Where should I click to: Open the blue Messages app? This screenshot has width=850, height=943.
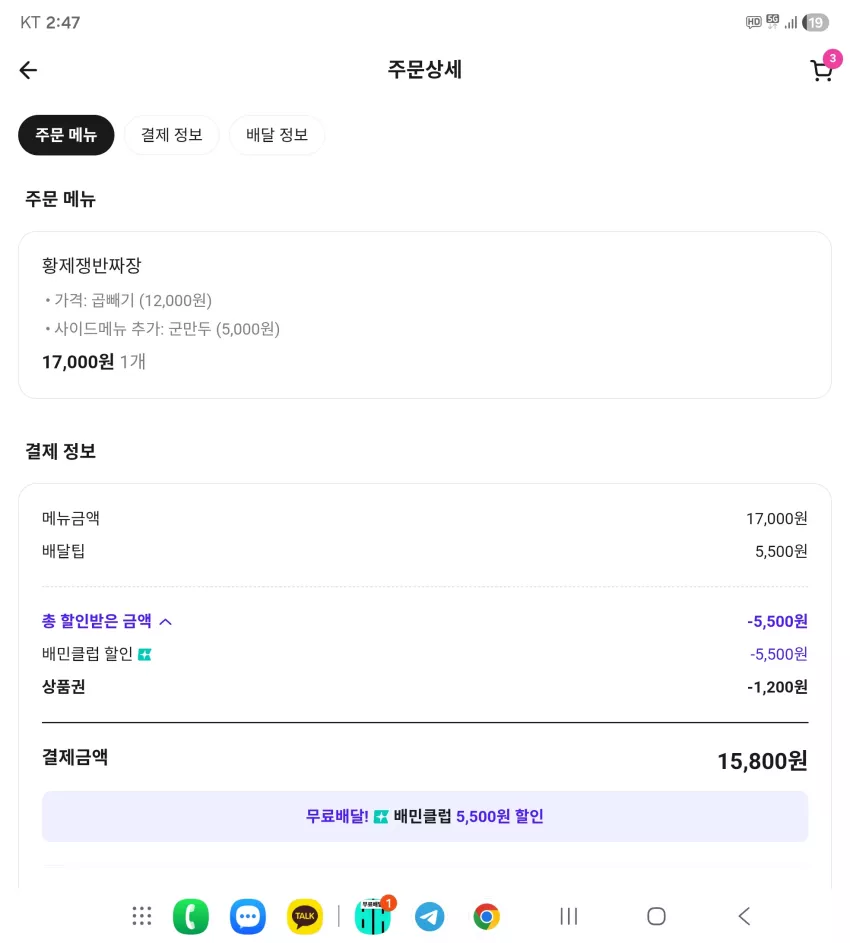(x=248, y=917)
